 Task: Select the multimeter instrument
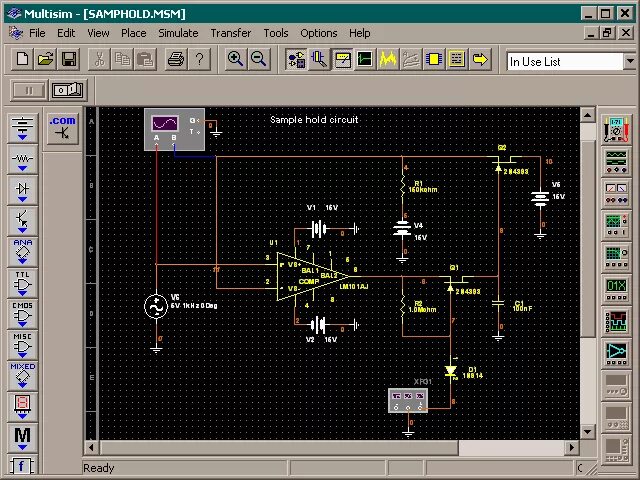[x=616, y=129]
